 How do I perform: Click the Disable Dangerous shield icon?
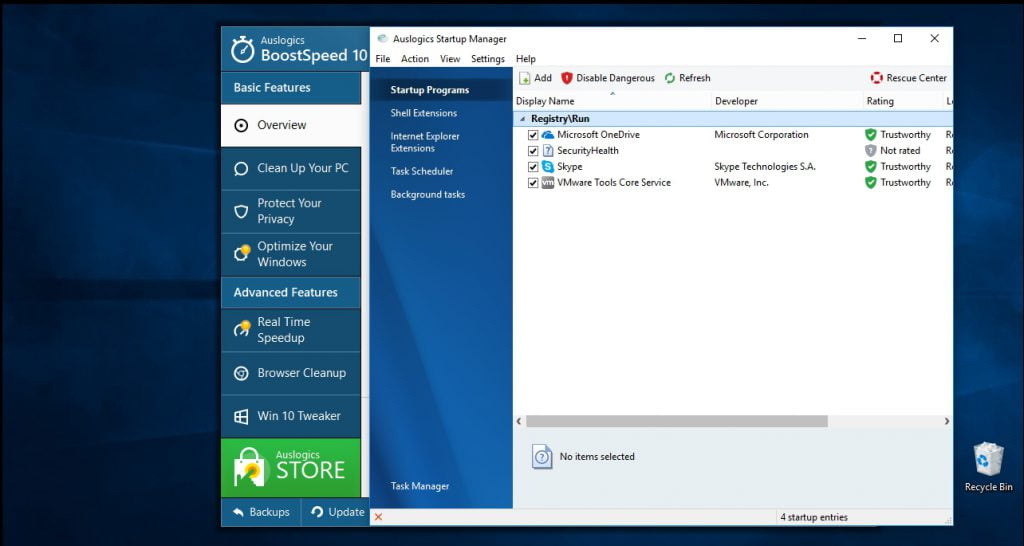point(567,78)
